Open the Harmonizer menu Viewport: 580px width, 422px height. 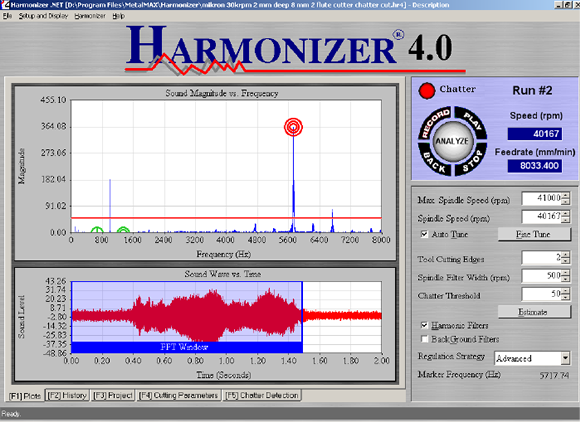tap(90, 16)
